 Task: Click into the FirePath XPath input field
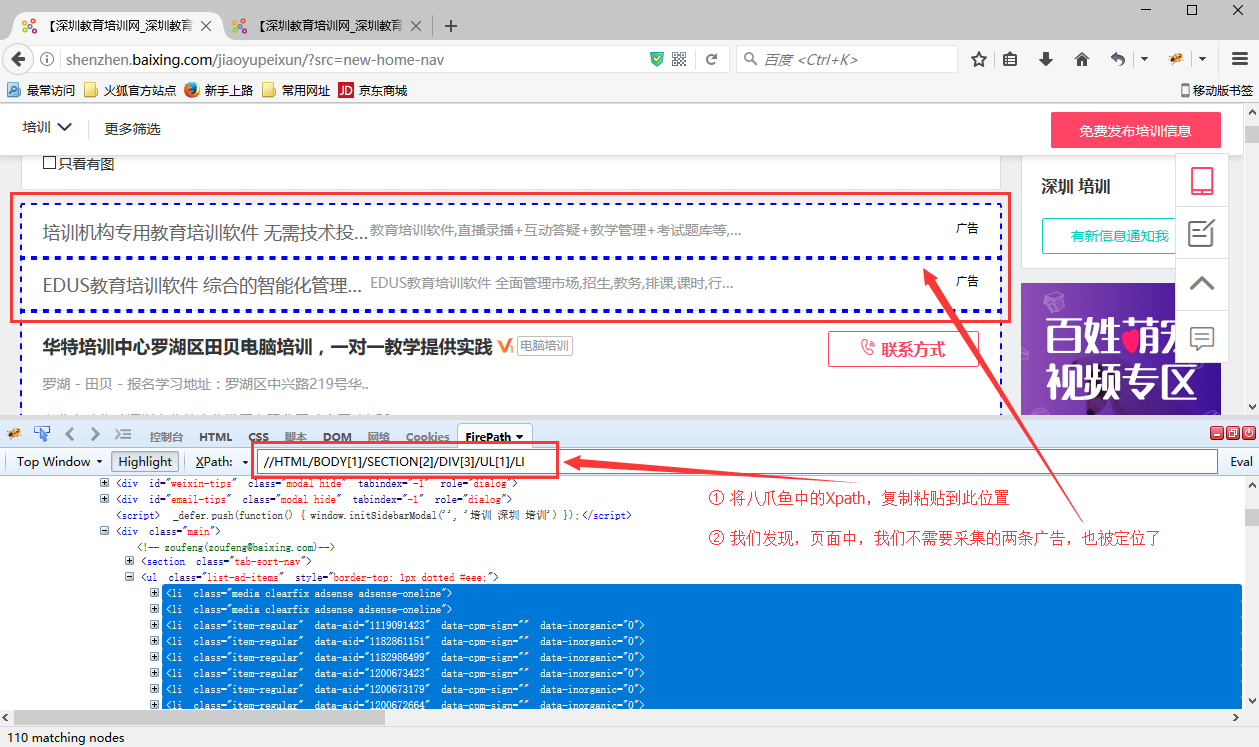[738, 462]
